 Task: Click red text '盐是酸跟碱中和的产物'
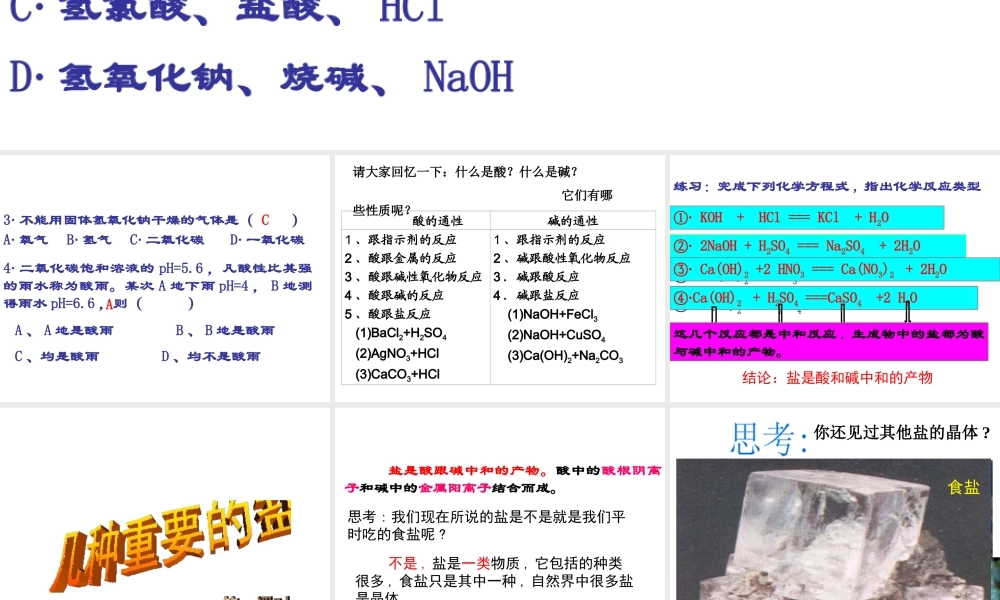click(464, 471)
